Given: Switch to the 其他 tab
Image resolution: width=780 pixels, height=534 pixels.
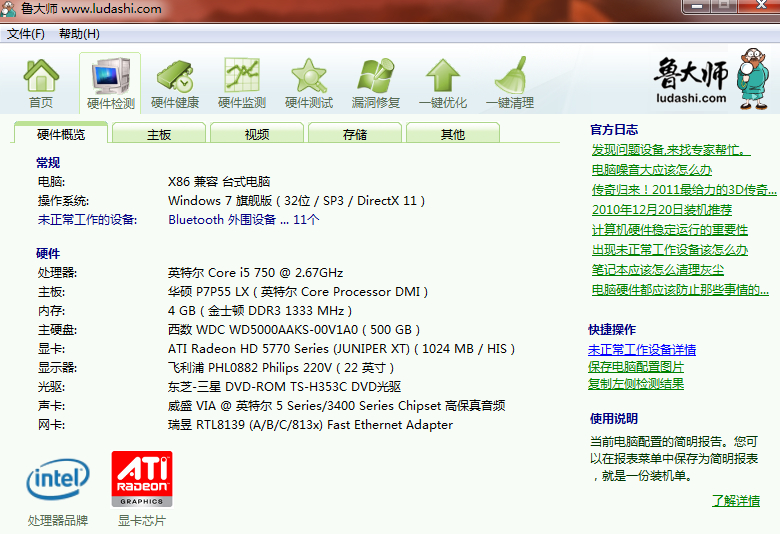Looking at the screenshot, I should (453, 134).
